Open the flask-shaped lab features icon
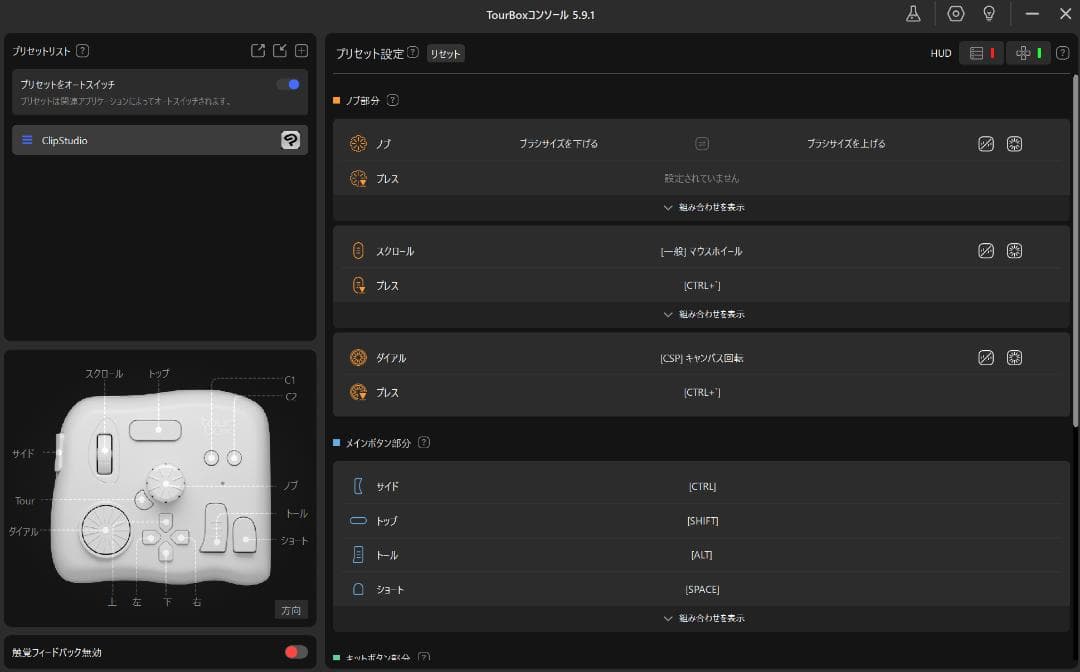The height and width of the screenshot is (672, 1080). pyautogui.click(x=913, y=14)
